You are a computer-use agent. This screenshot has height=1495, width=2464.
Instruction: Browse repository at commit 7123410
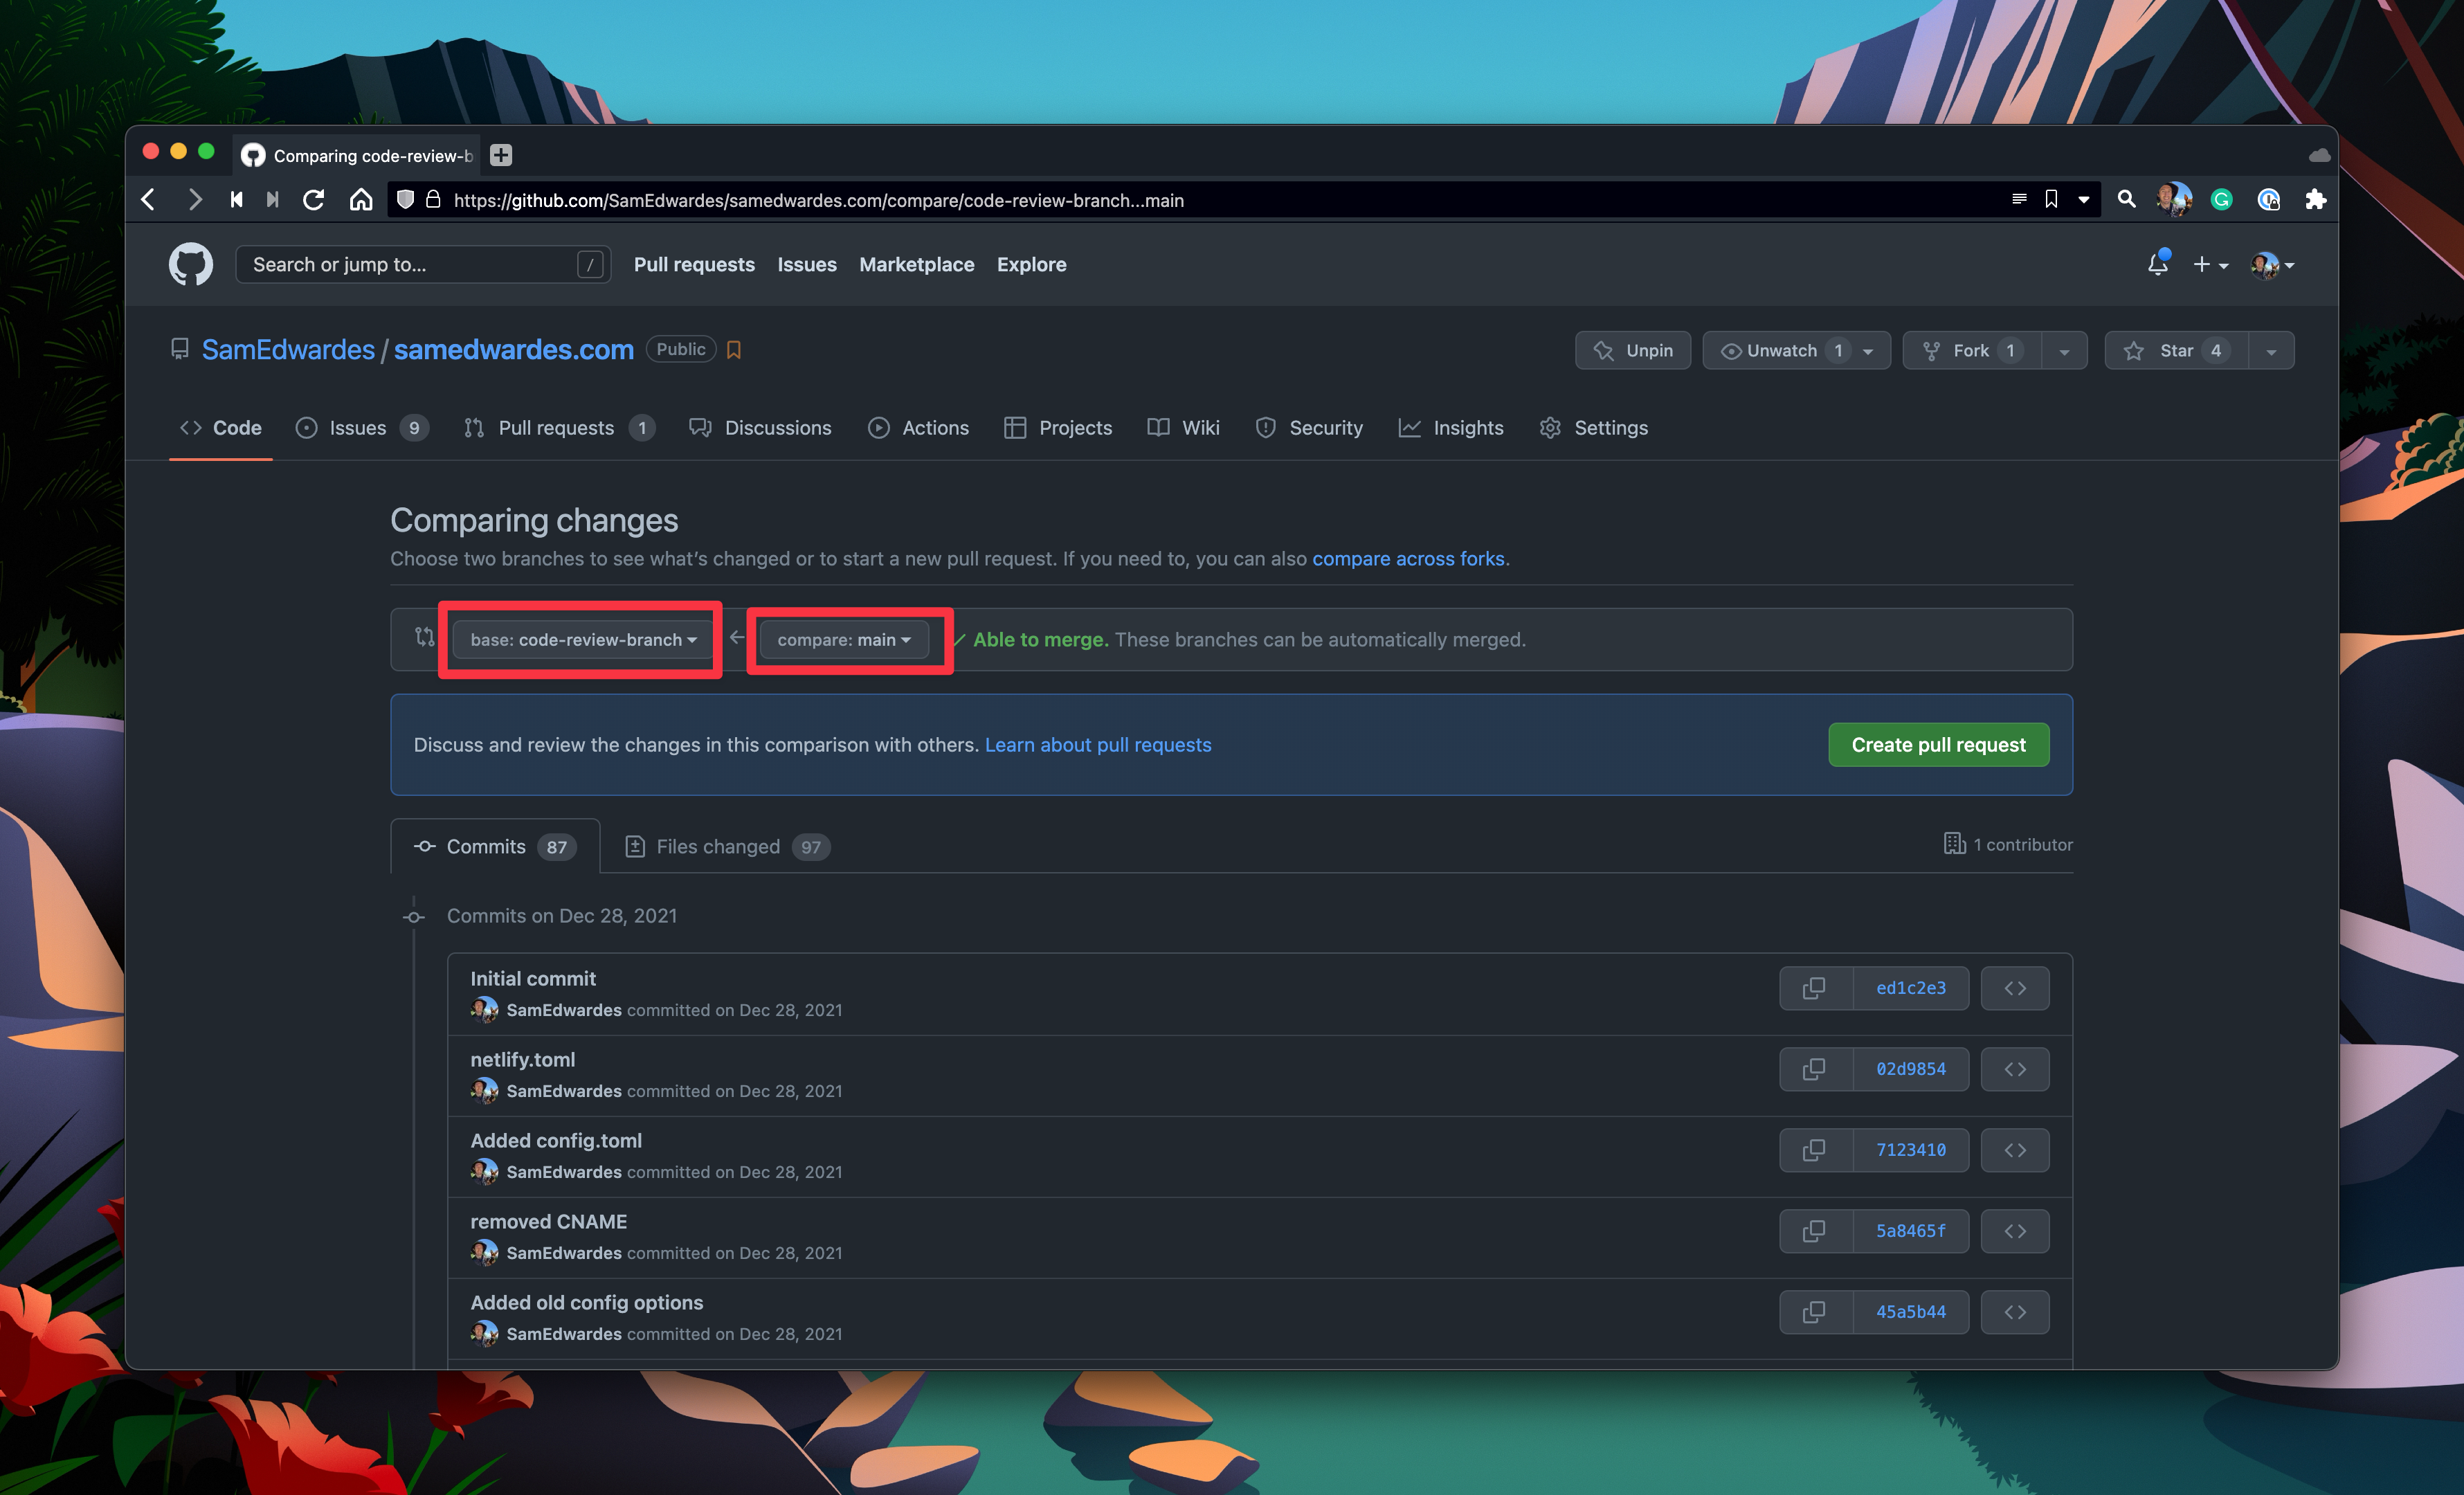click(2015, 1150)
